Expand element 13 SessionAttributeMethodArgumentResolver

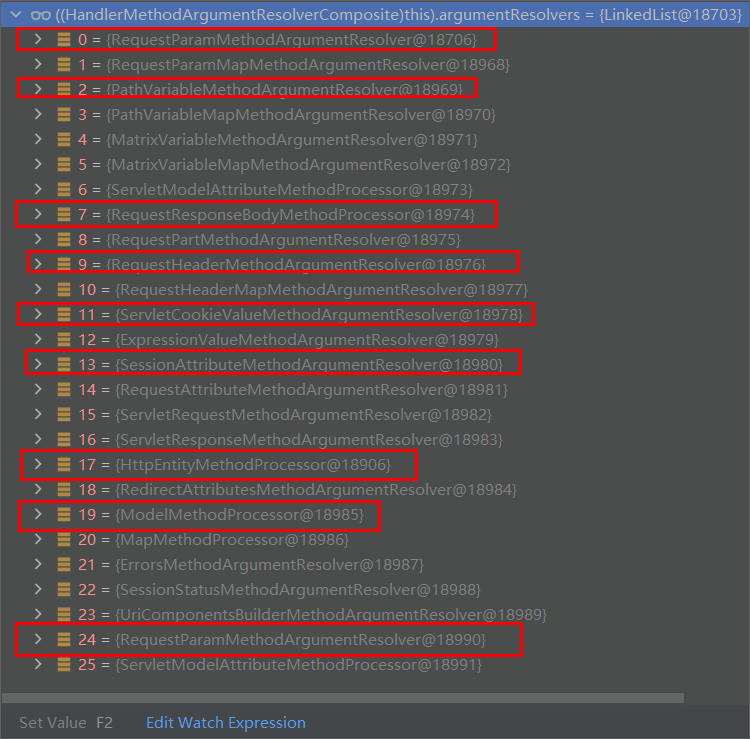(x=38, y=364)
